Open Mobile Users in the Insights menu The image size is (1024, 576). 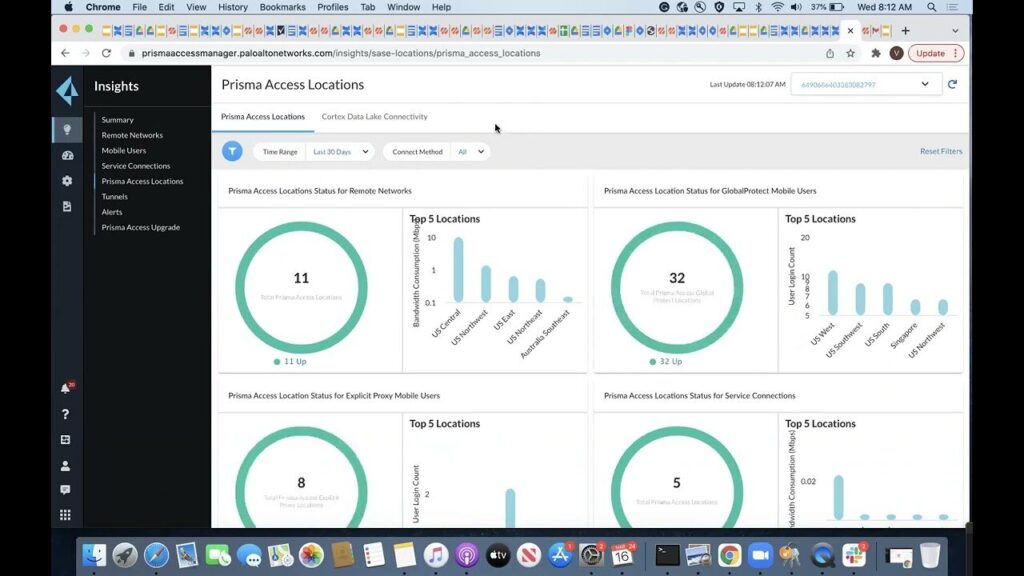click(123, 150)
